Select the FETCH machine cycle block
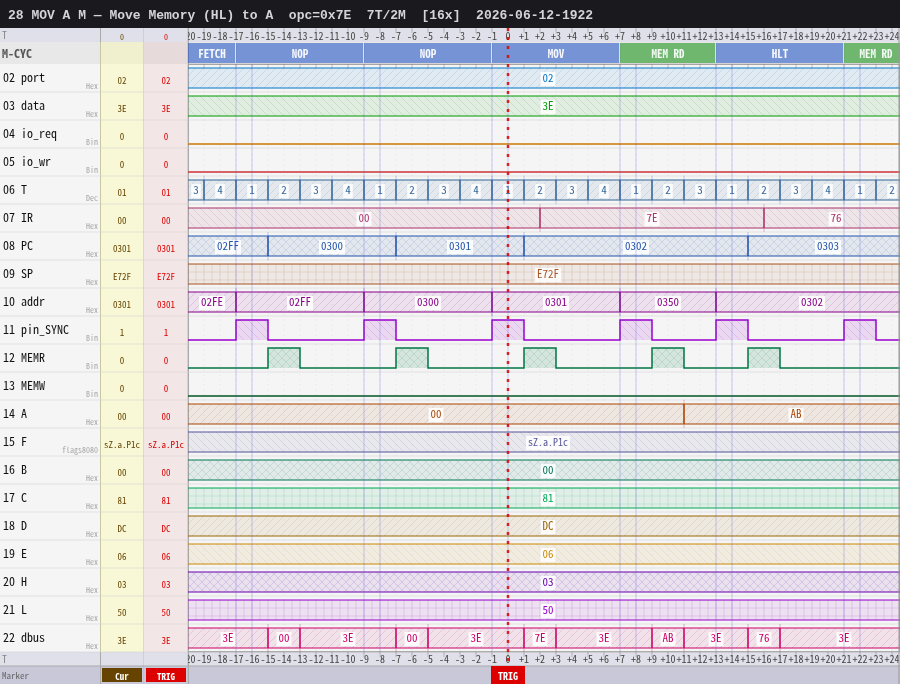This screenshot has width=900, height=684. tap(212, 54)
